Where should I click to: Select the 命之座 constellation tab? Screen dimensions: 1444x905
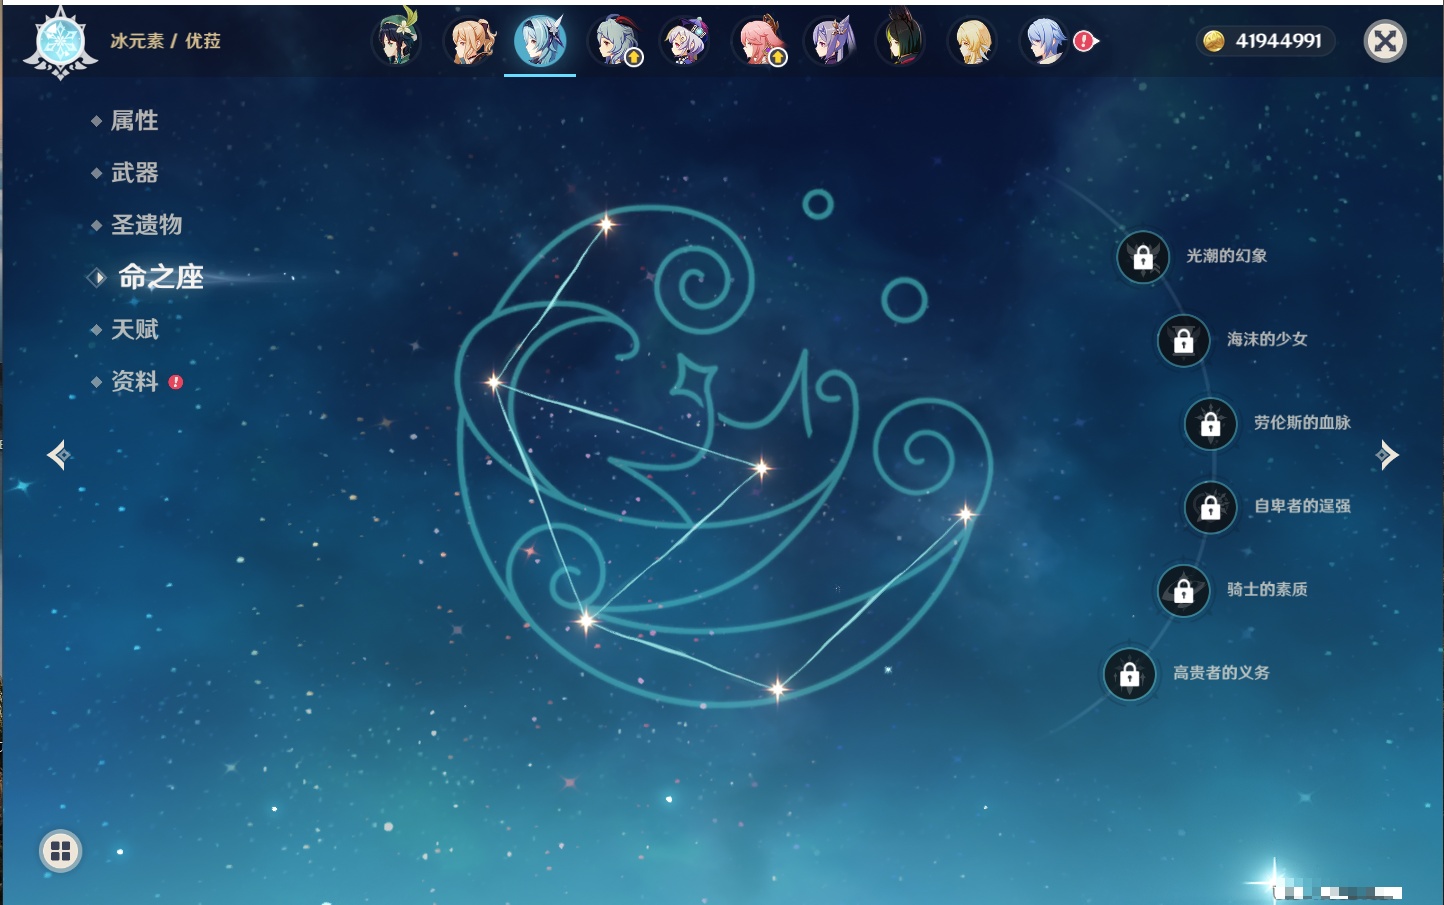(x=160, y=277)
